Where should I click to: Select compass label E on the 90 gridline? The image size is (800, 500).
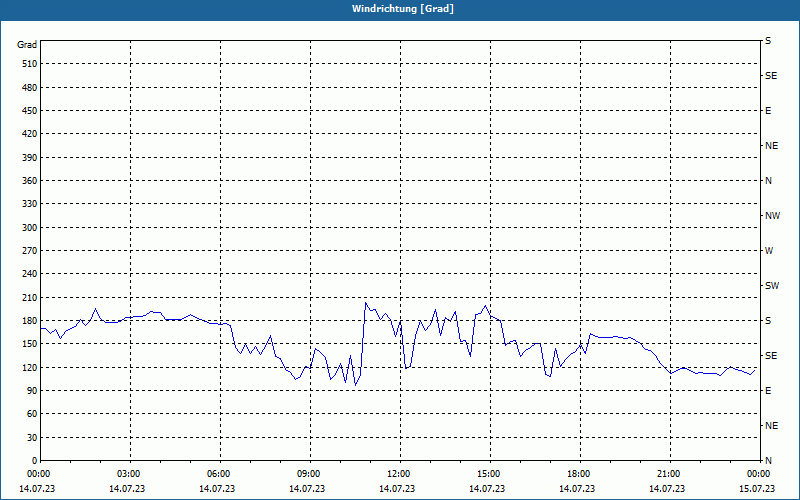tap(768, 391)
